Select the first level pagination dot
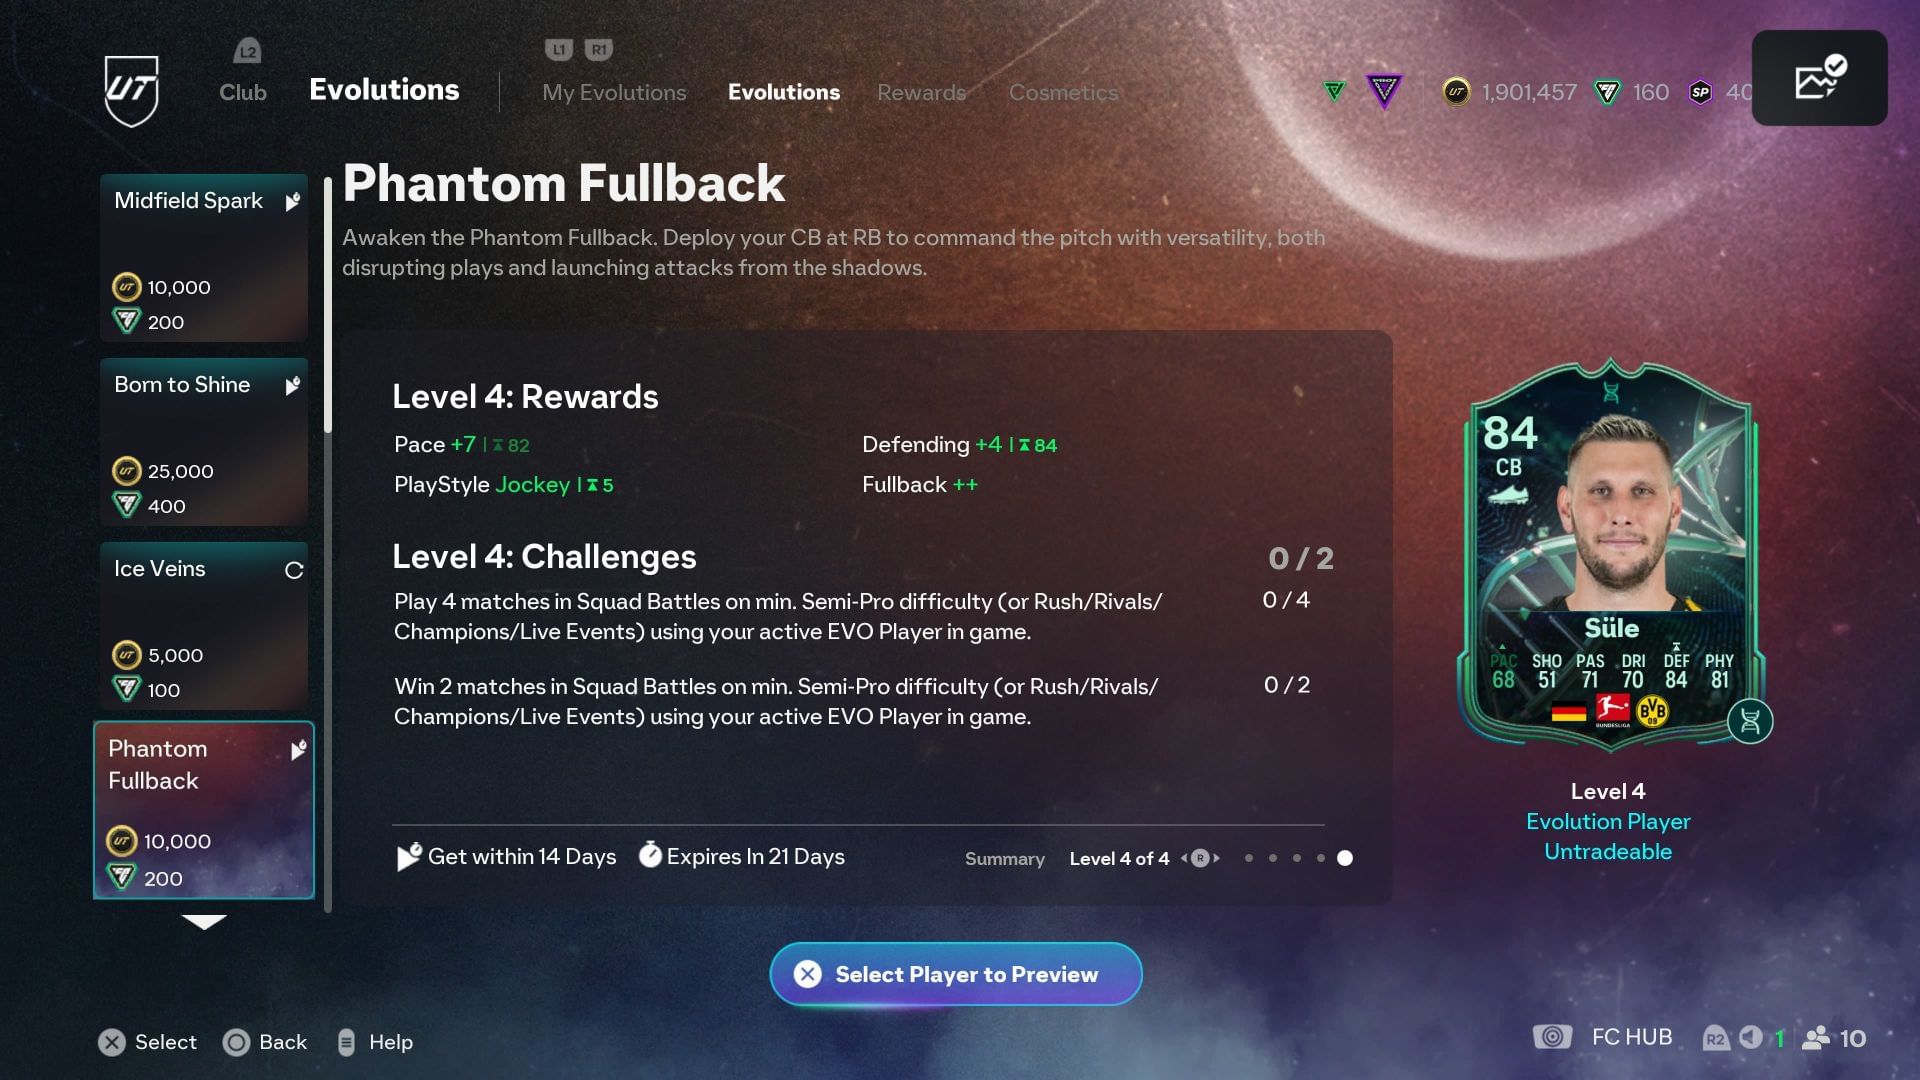1920x1080 pixels. point(1248,858)
